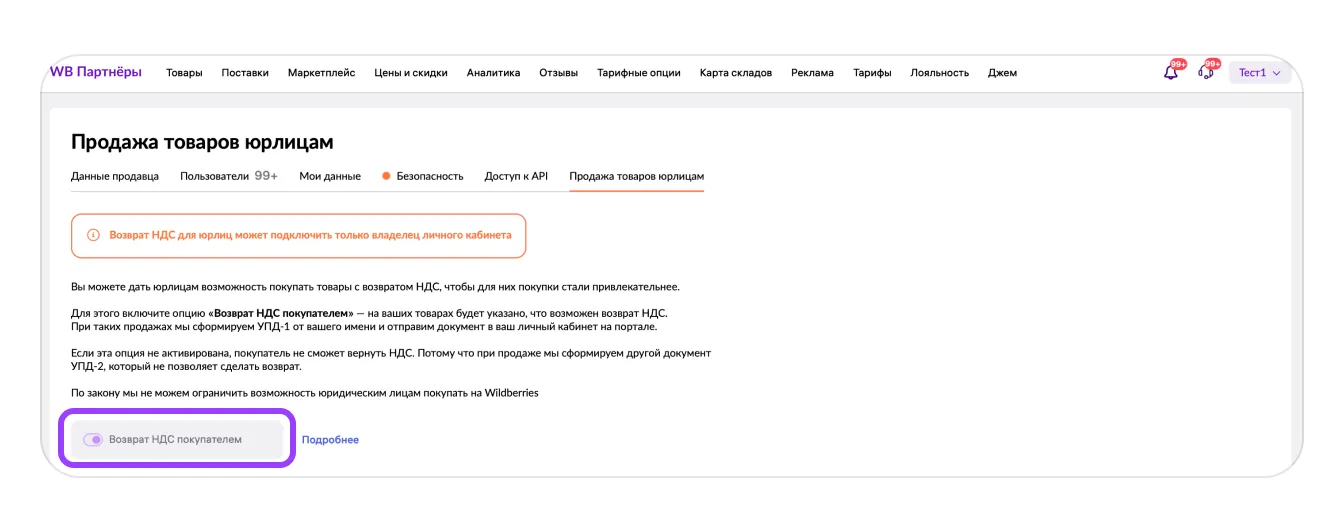Open the Безопасность tab
Screen dimensions: 1344x532
click(x=429, y=176)
